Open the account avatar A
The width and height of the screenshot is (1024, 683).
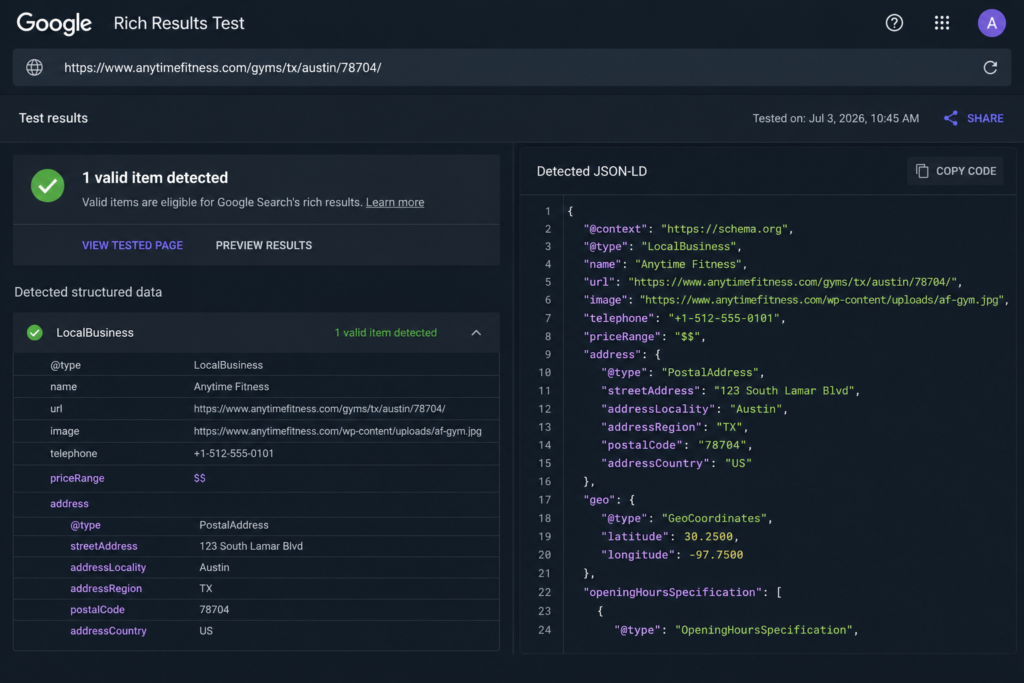click(x=991, y=23)
